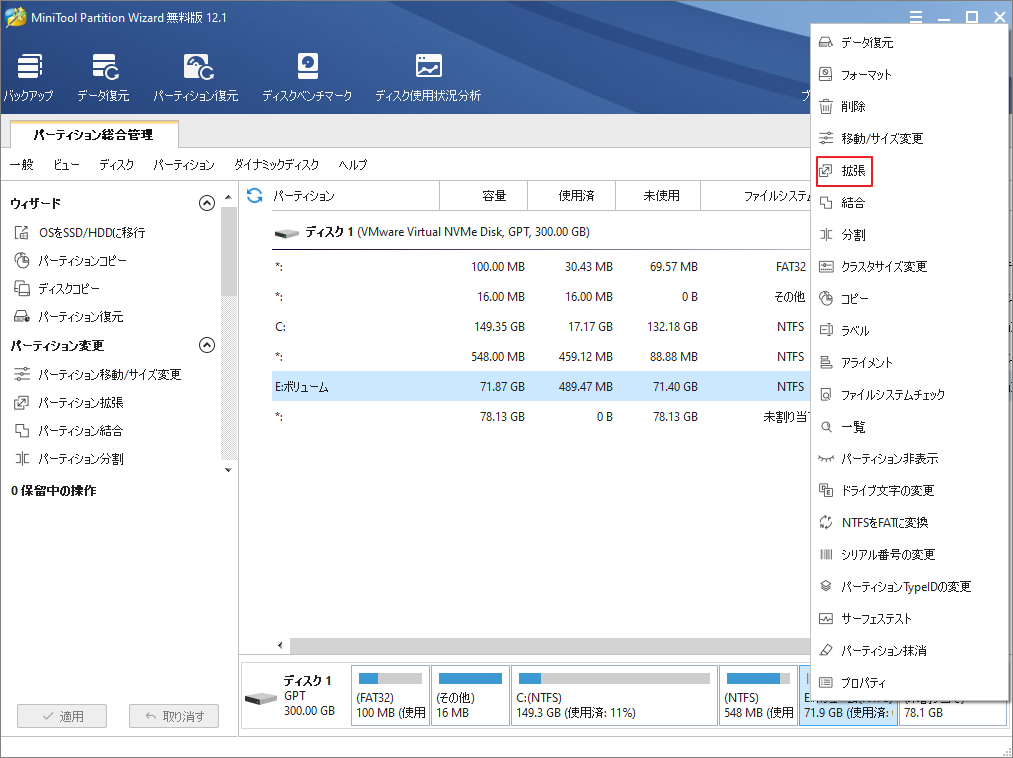Select the C: partition row
Image resolution: width=1013 pixels, height=758 pixels.
[x=540, y=327]
